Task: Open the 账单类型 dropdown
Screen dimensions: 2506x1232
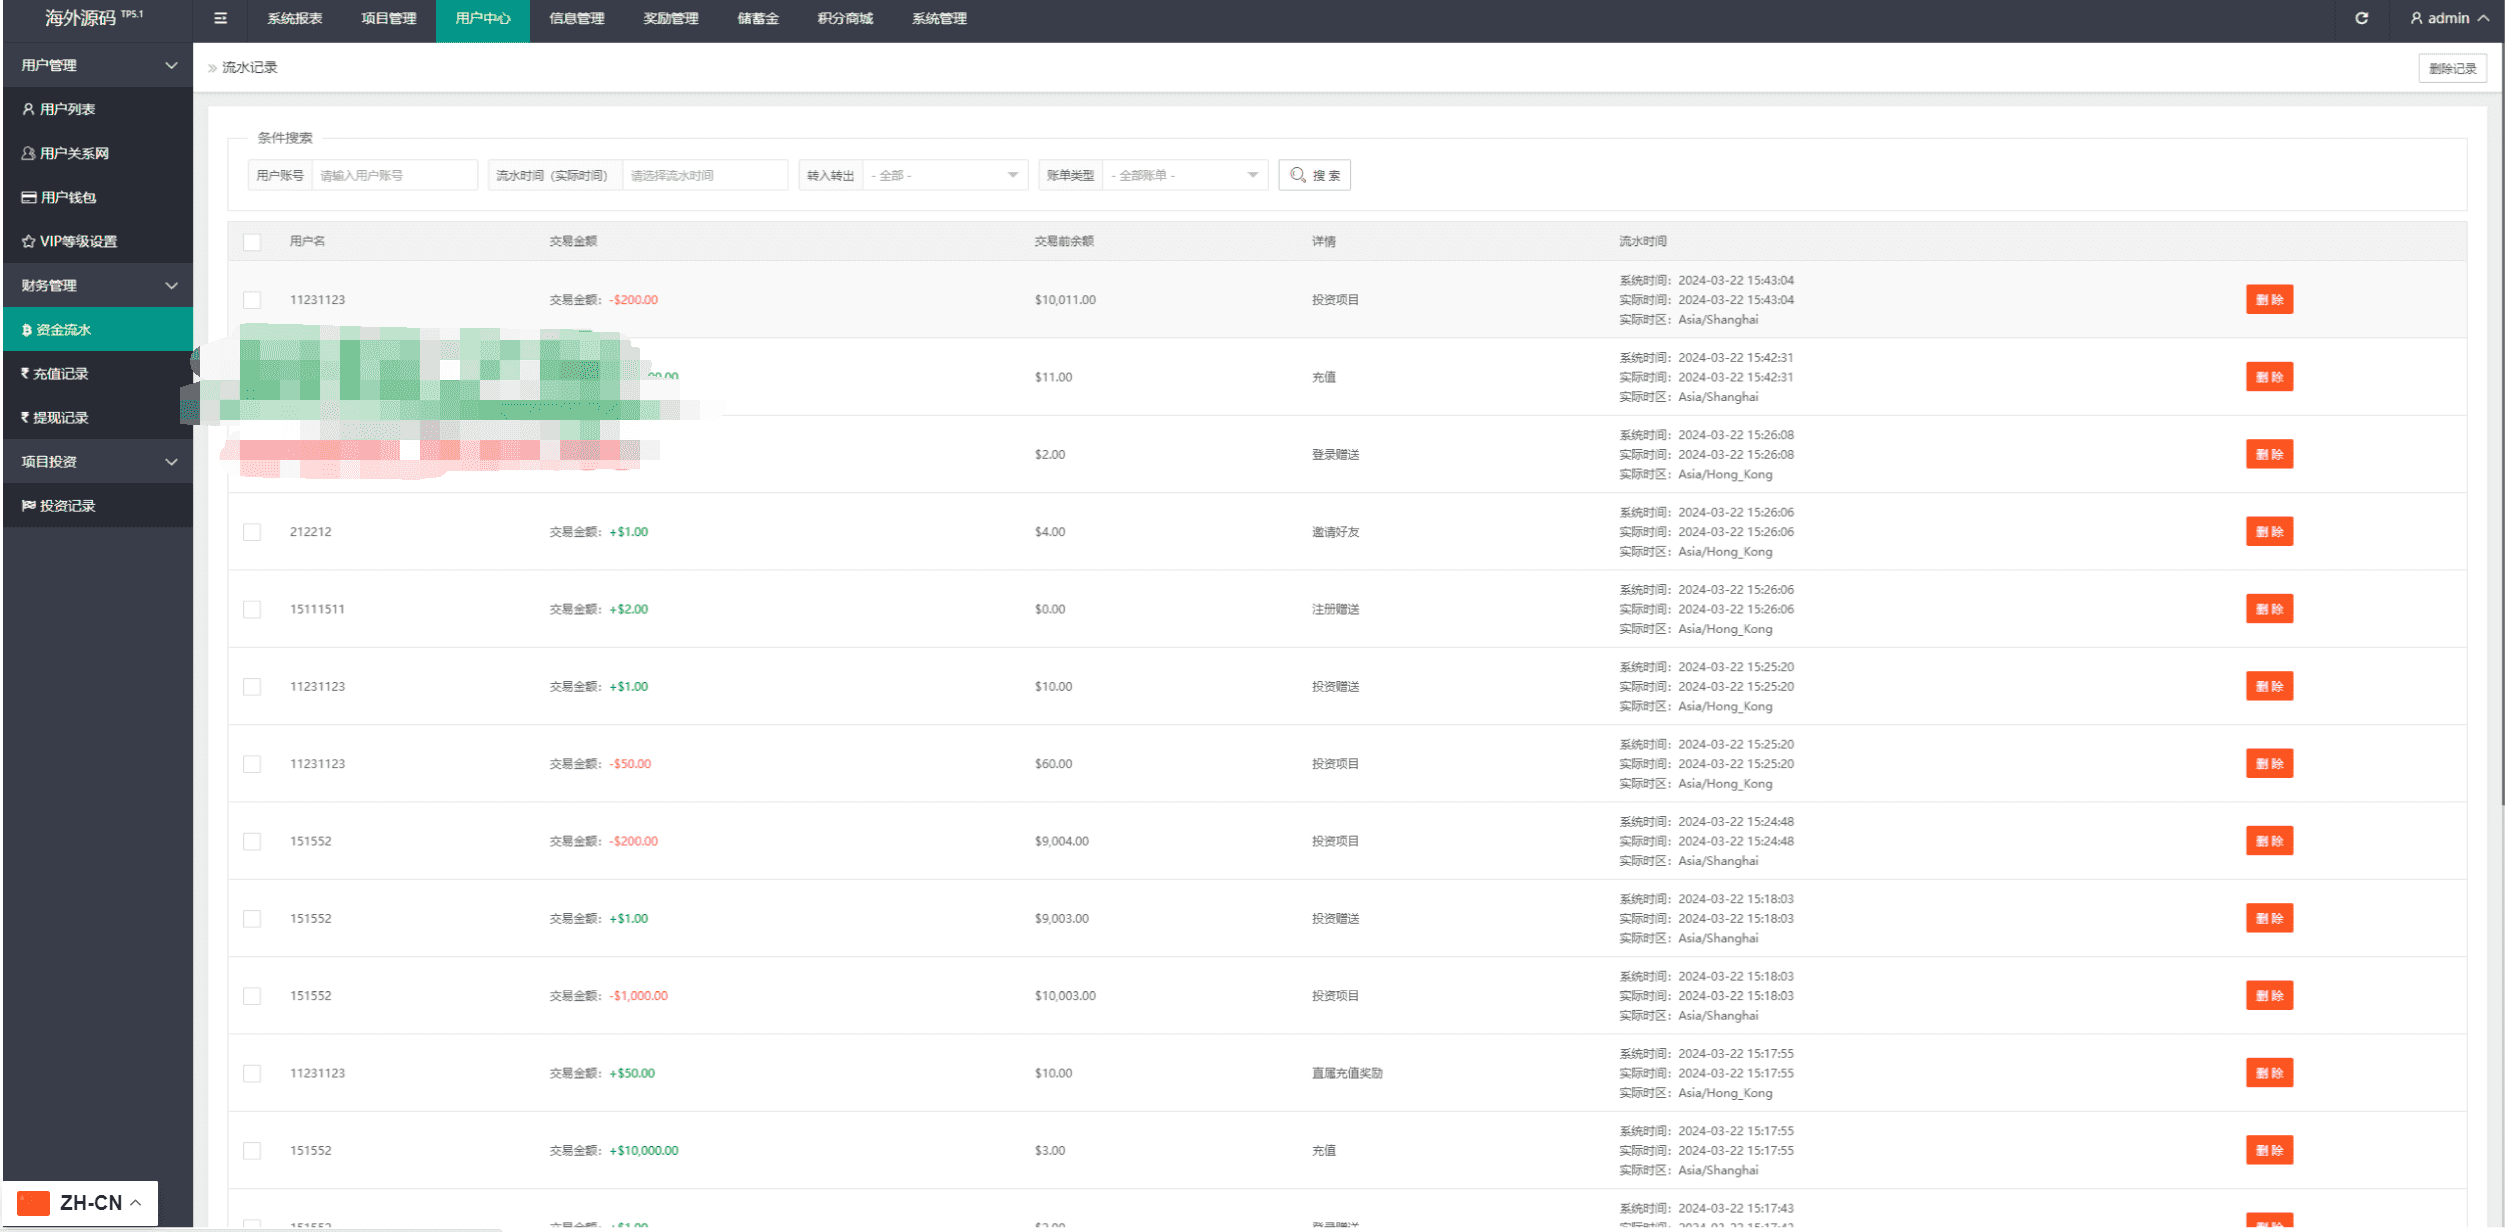Action: (1183, 175)
